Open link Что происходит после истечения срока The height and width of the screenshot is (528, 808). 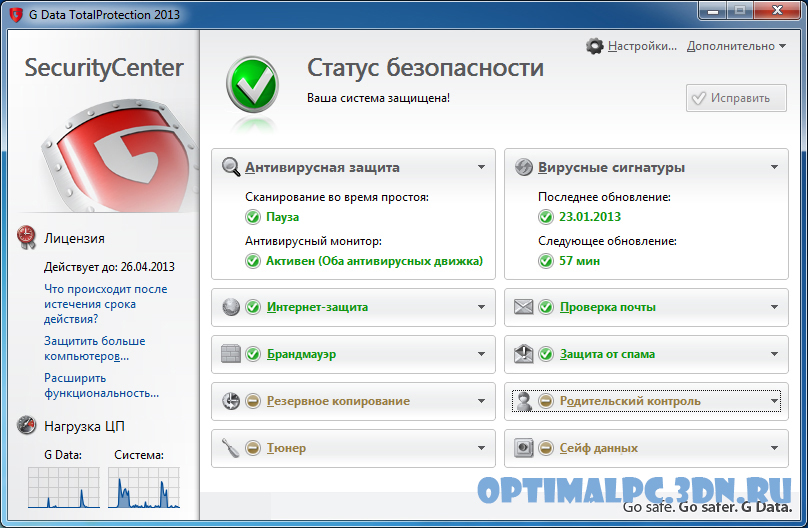coord(106,304)
